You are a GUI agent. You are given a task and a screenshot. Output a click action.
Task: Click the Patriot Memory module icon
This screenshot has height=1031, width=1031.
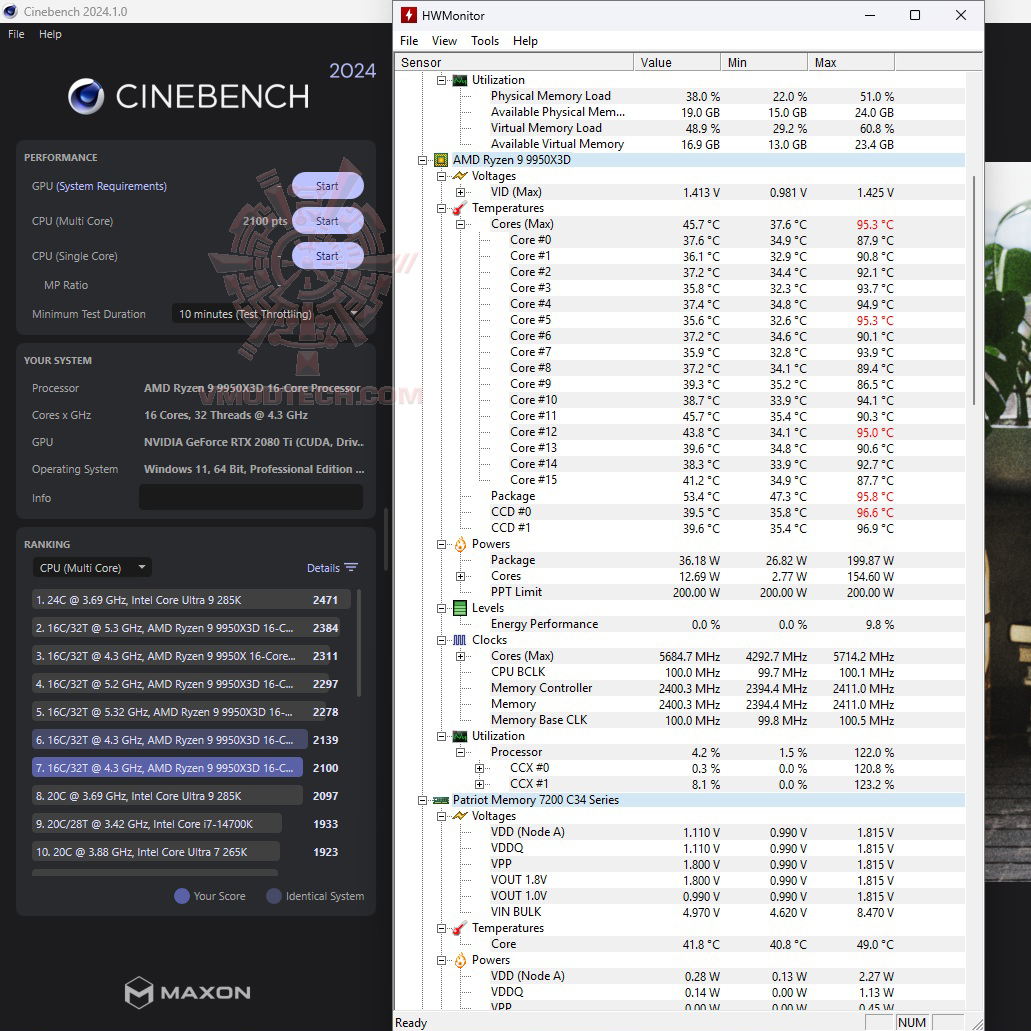441,800
